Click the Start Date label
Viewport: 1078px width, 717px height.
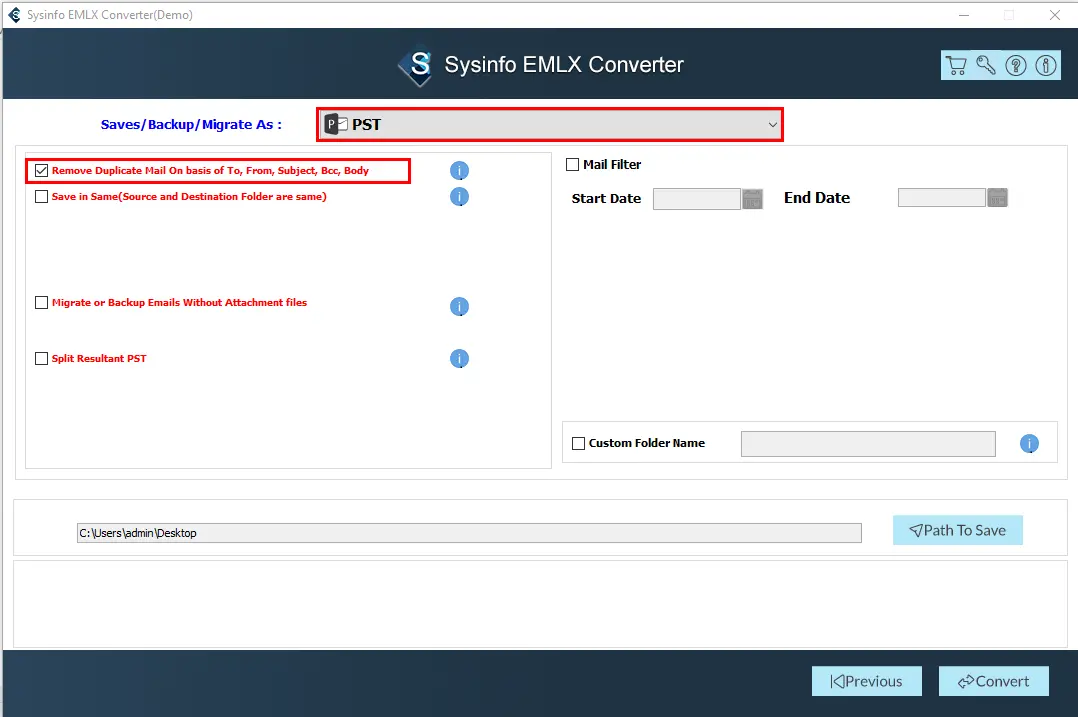606,199
